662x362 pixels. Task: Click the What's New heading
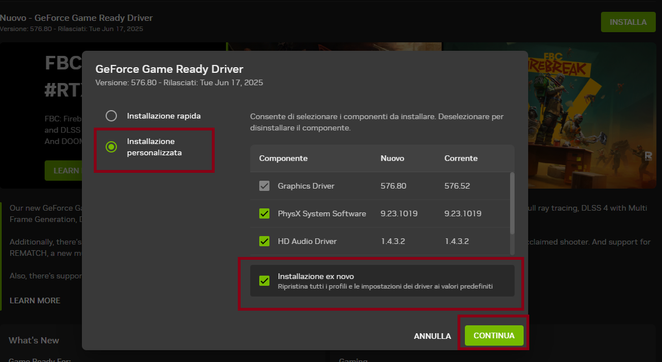pyautogui.click(x=34, y=340)
